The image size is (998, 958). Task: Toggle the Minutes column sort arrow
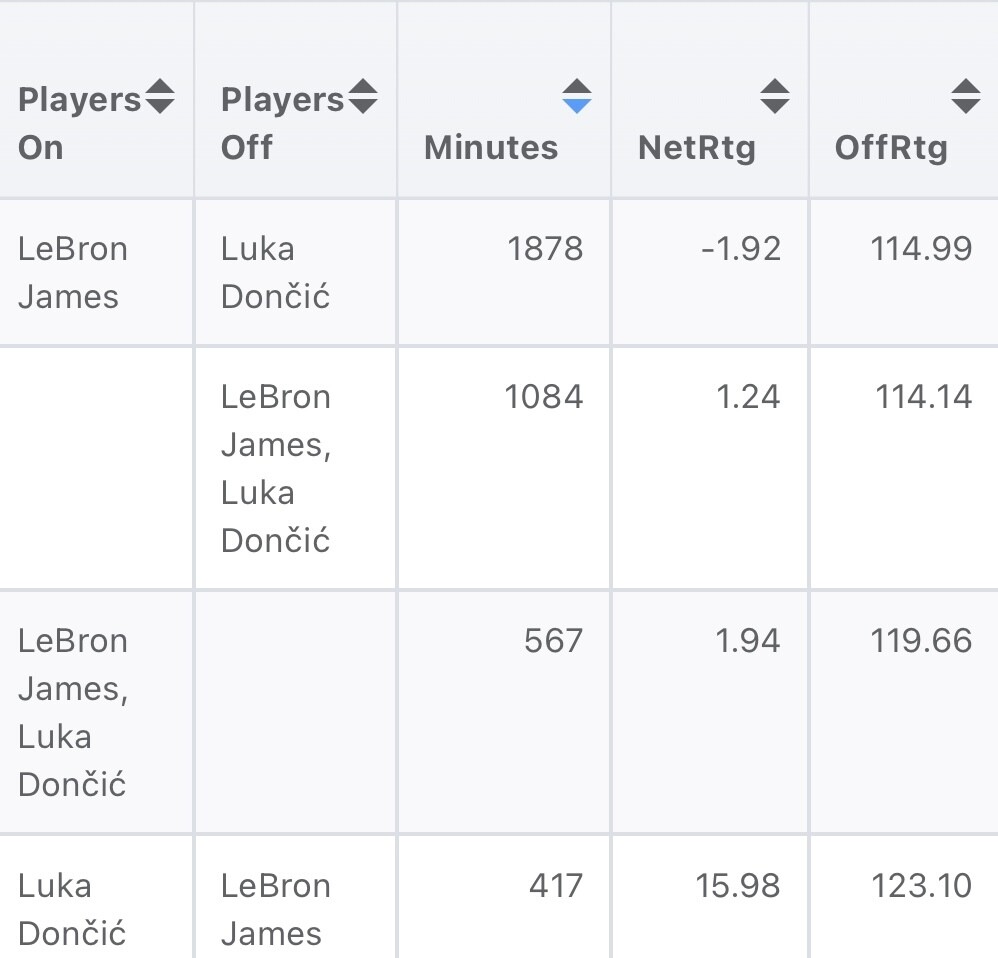(576, 96)
